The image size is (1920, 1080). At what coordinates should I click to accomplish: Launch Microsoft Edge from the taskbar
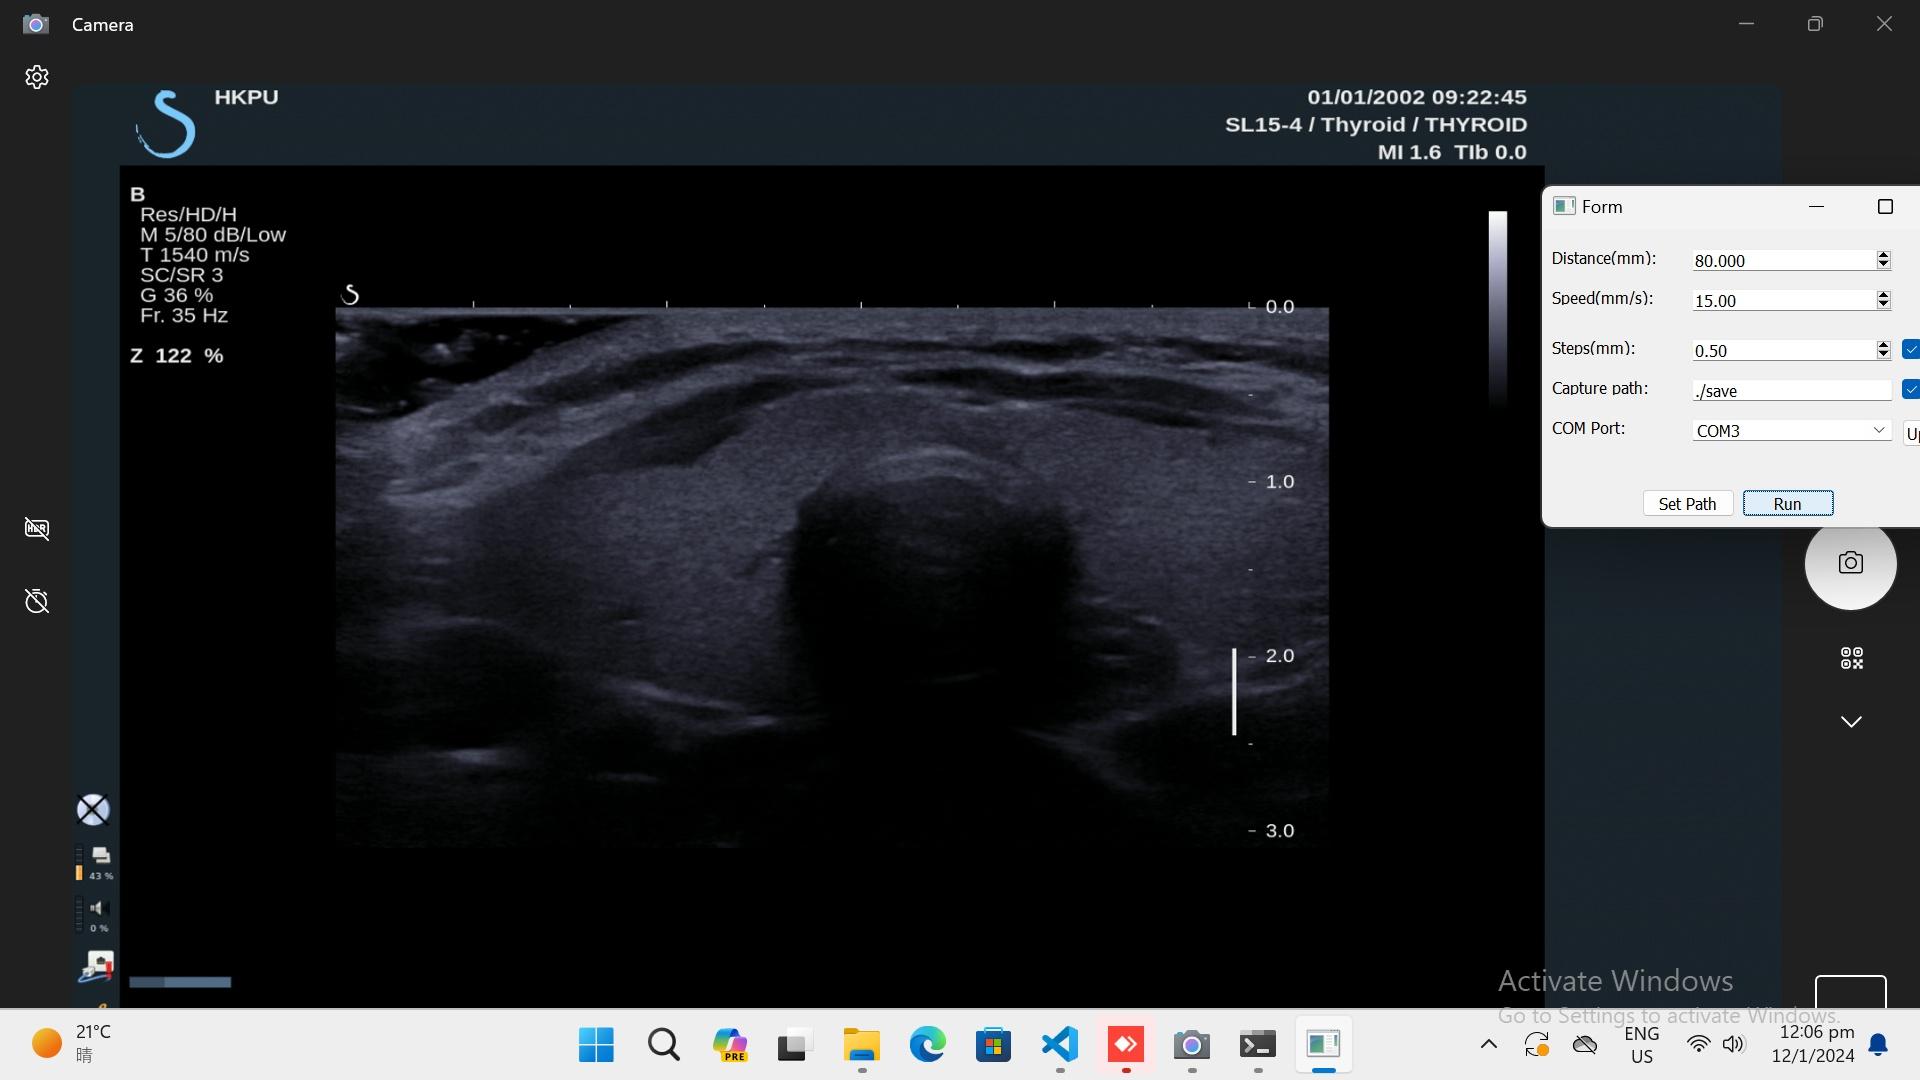(927, 1045)
